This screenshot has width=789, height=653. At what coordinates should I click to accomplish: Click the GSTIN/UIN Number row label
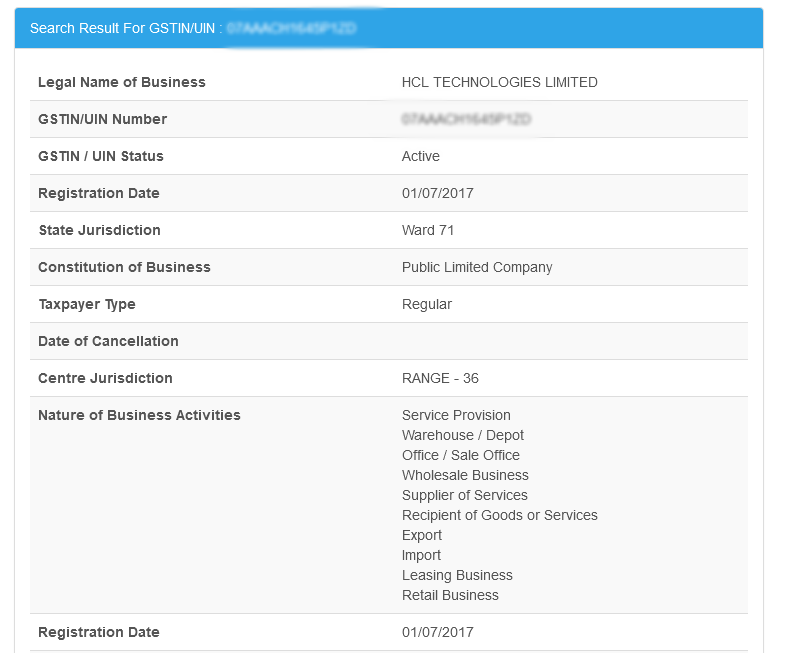pos(102,119)
